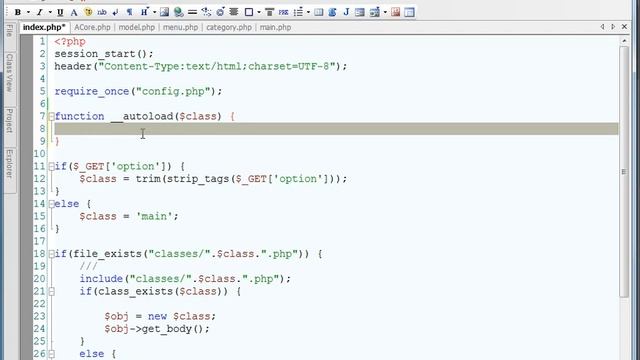
Task: Open the main.php tab
Action: (276, 27)
